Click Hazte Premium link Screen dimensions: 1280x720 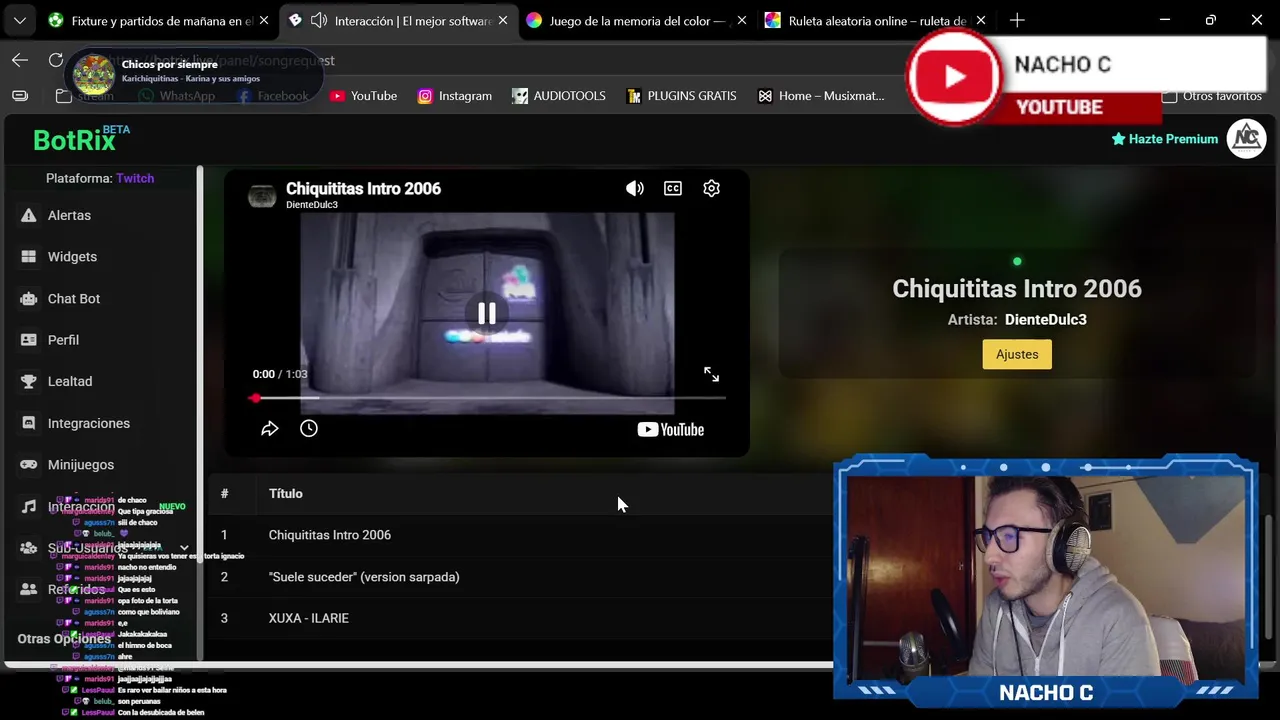[x=1165, y=139]
